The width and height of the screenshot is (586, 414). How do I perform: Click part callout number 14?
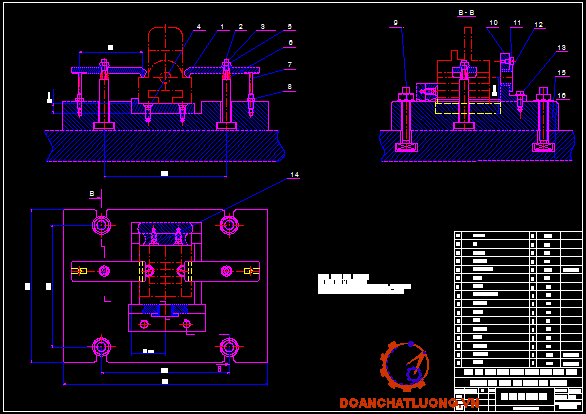click(x=294, y=174)
